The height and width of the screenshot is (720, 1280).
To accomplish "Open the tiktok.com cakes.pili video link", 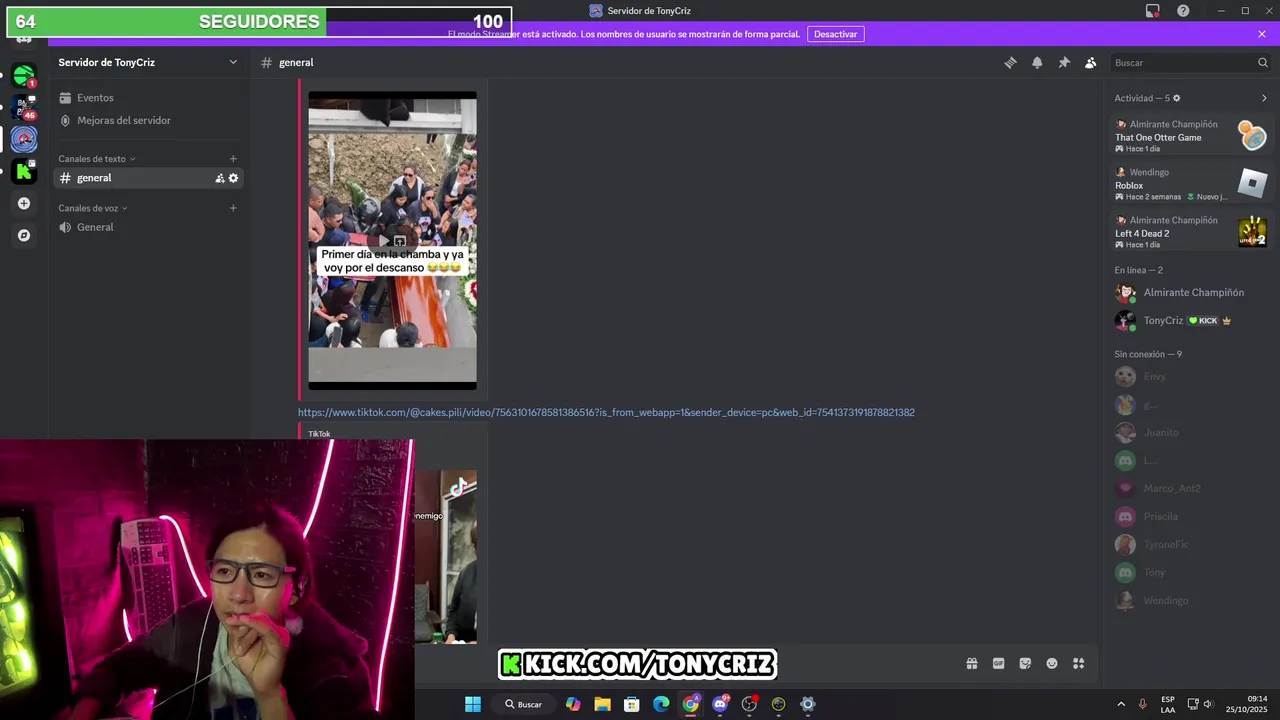I will pos(606,412).
